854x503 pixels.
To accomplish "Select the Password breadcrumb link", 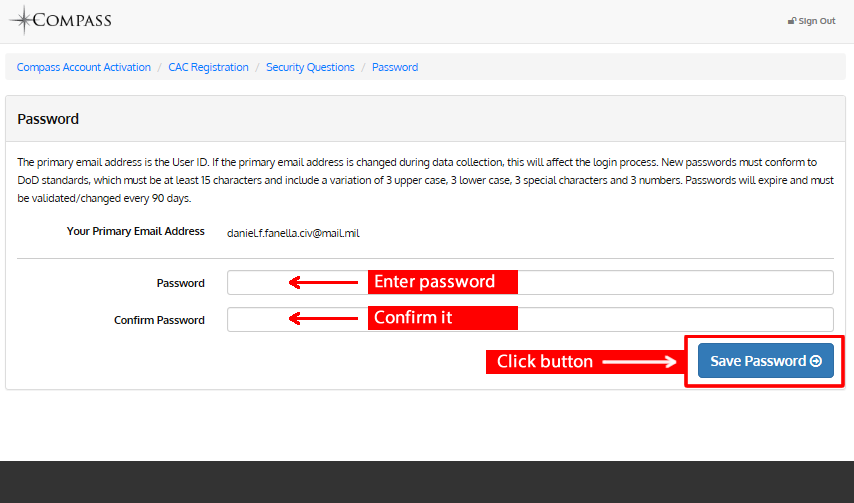I will tap(395, 67).
